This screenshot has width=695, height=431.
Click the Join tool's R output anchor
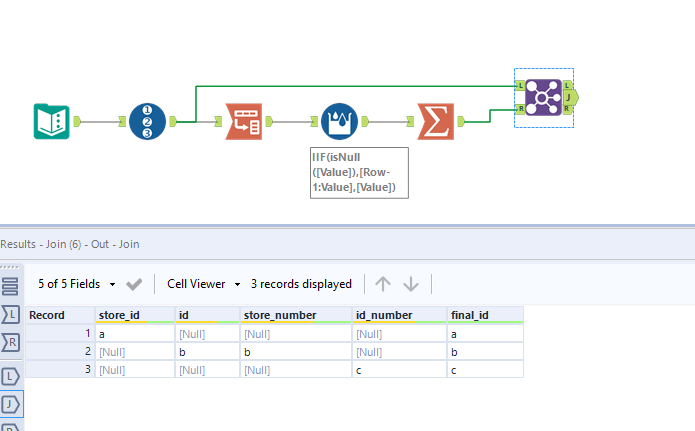567,109
